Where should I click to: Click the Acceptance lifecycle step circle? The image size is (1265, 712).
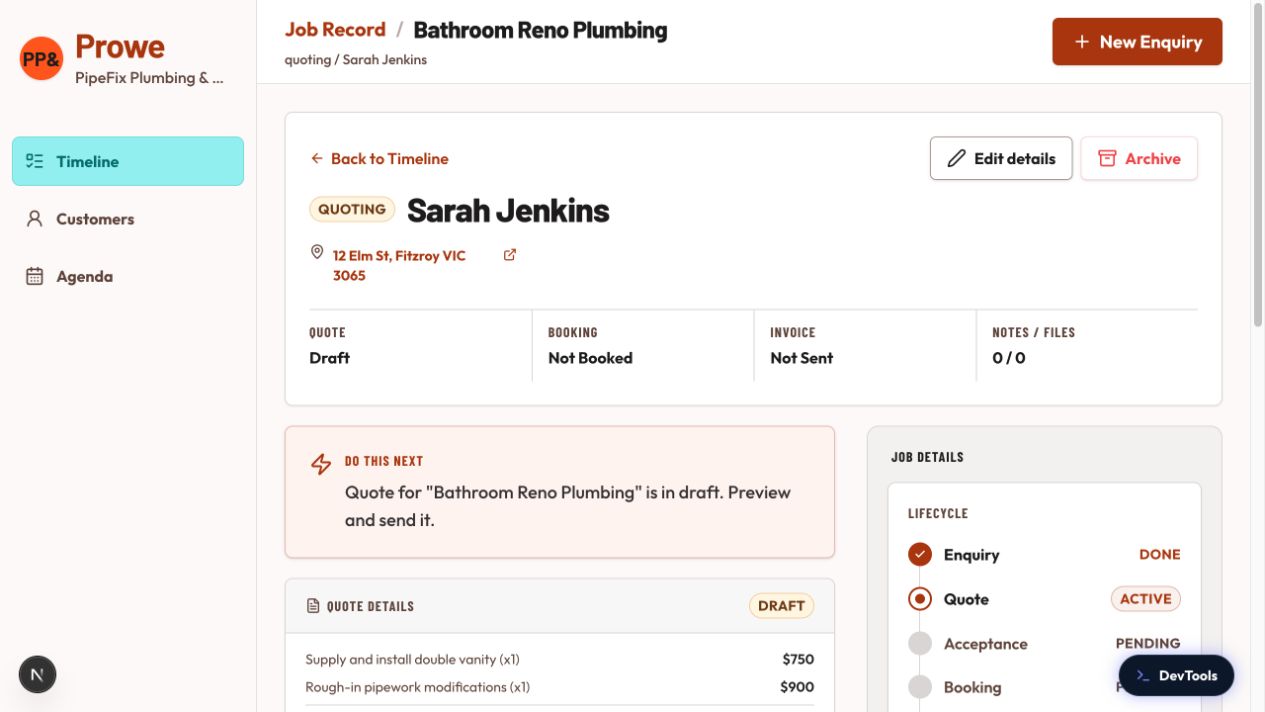coord(920,644)
